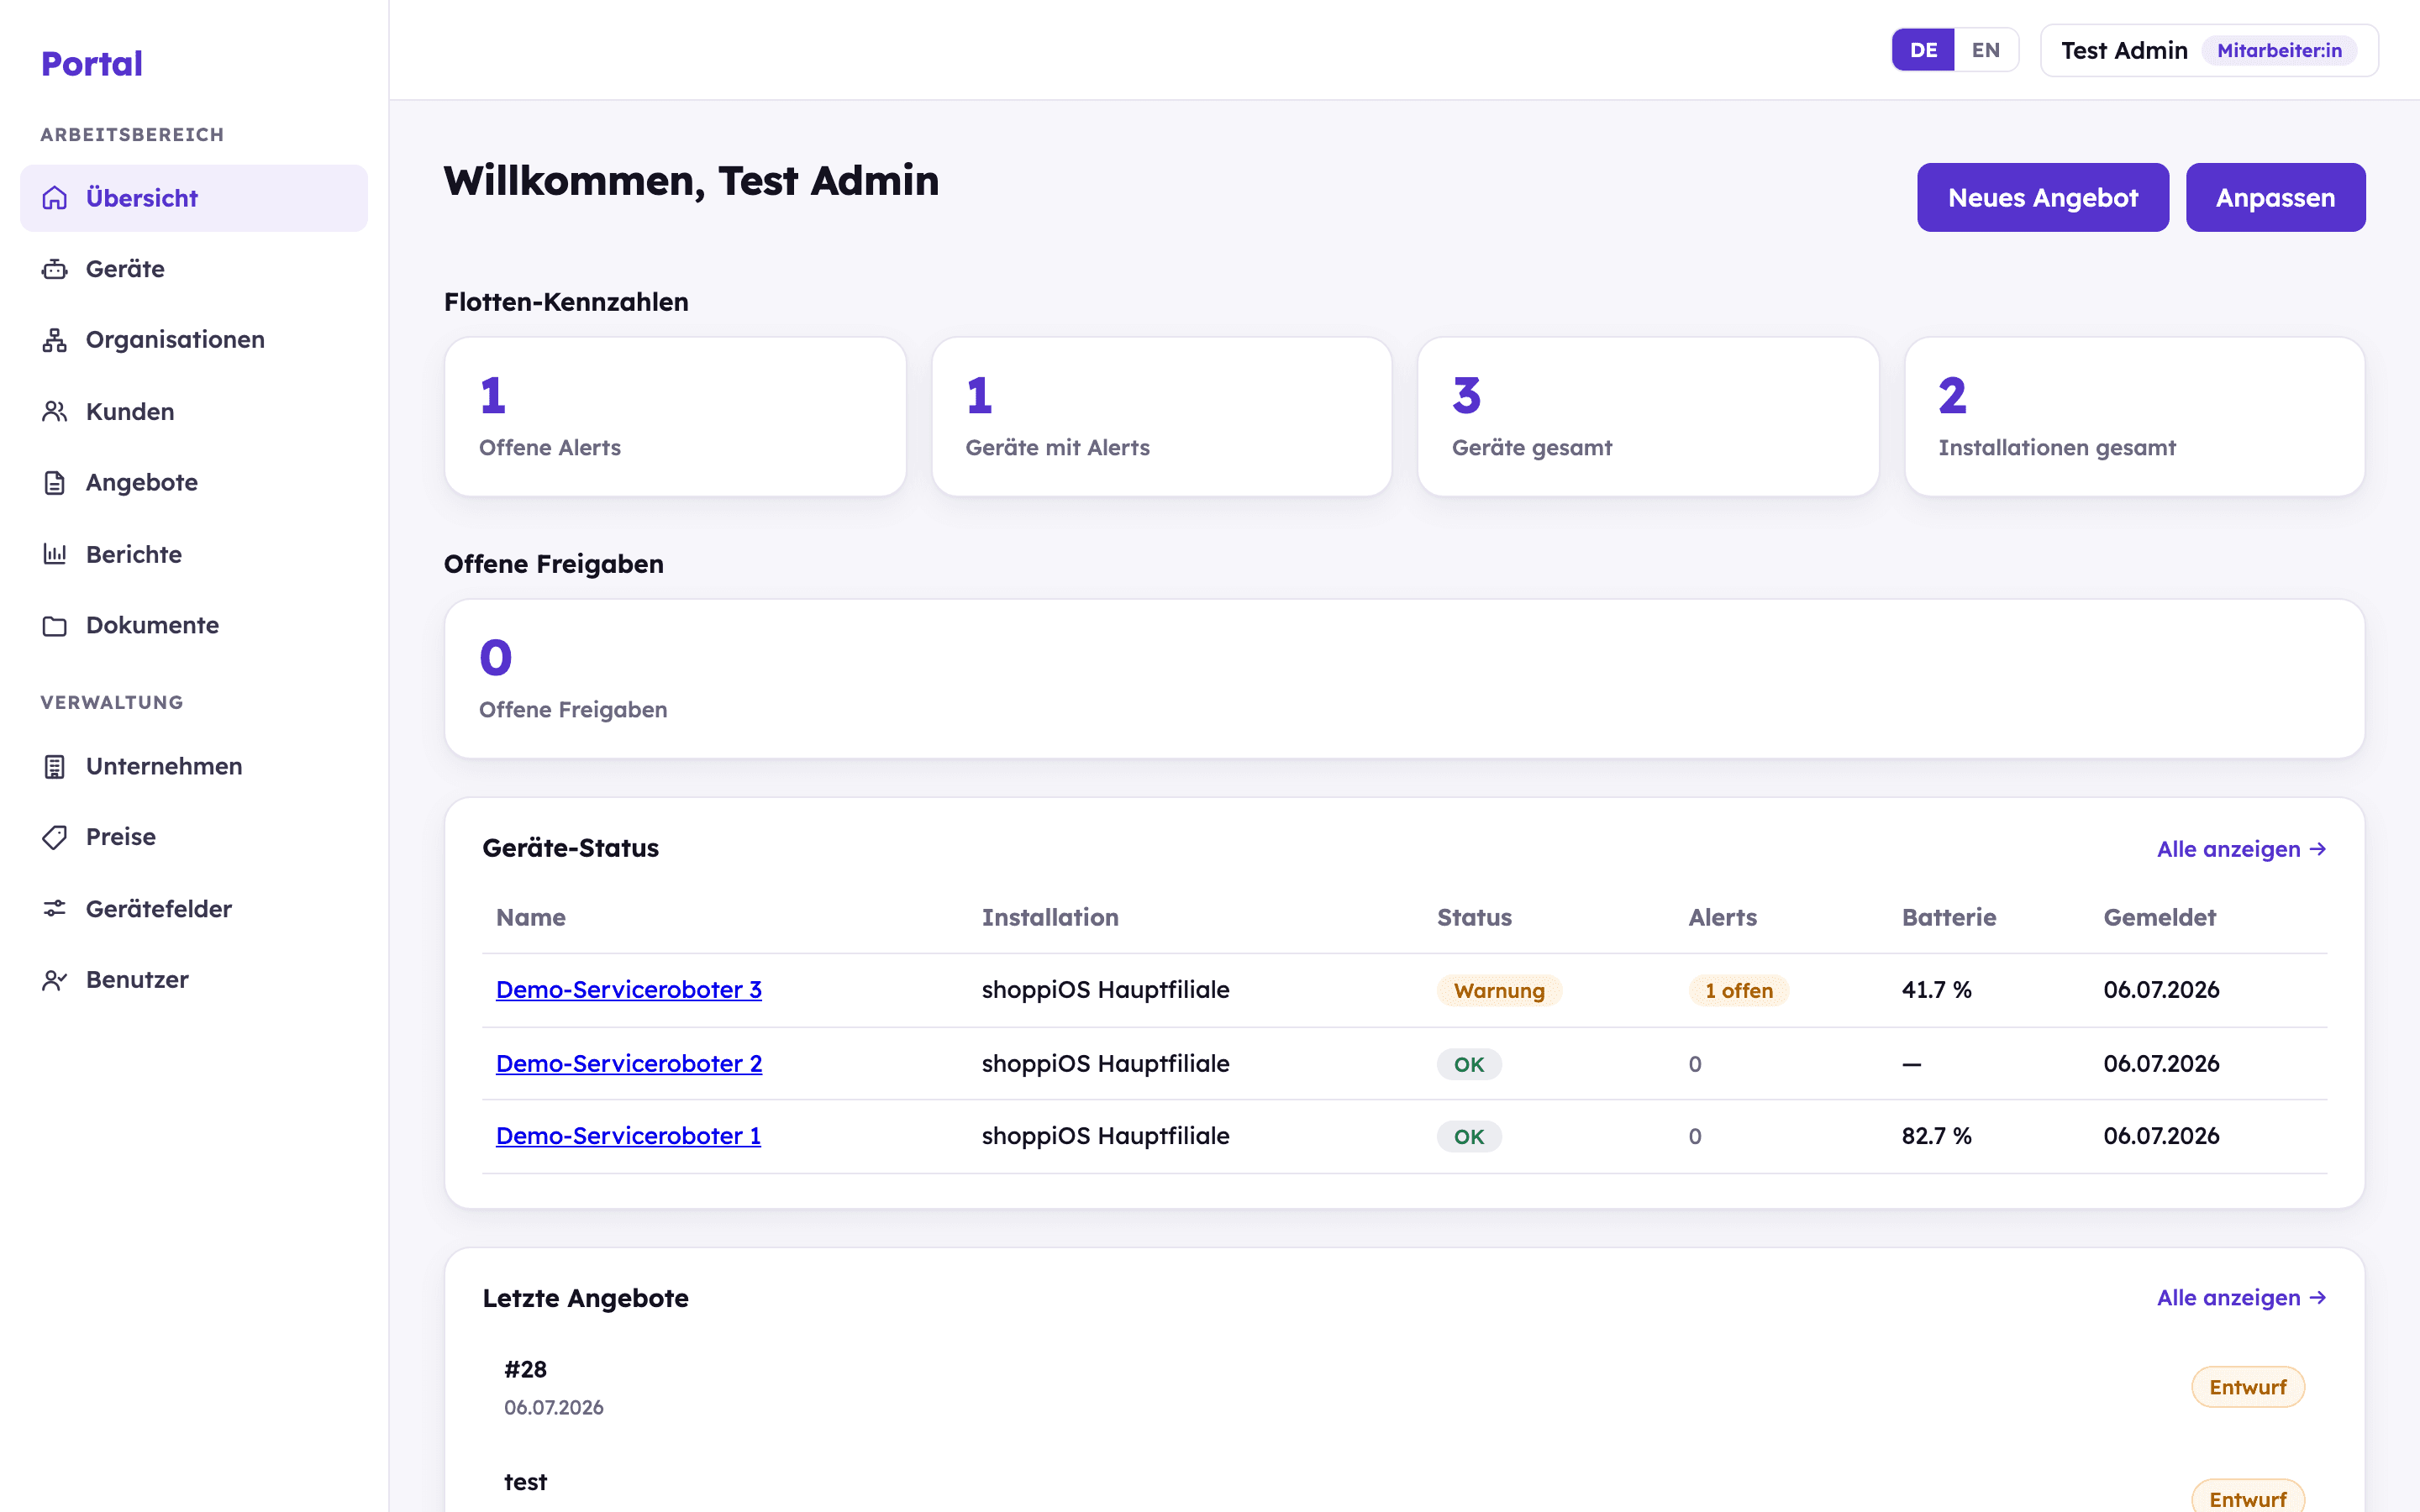Click the Unternehmen building icon
The image size is (2420, 1512).
tap(55, 766)
